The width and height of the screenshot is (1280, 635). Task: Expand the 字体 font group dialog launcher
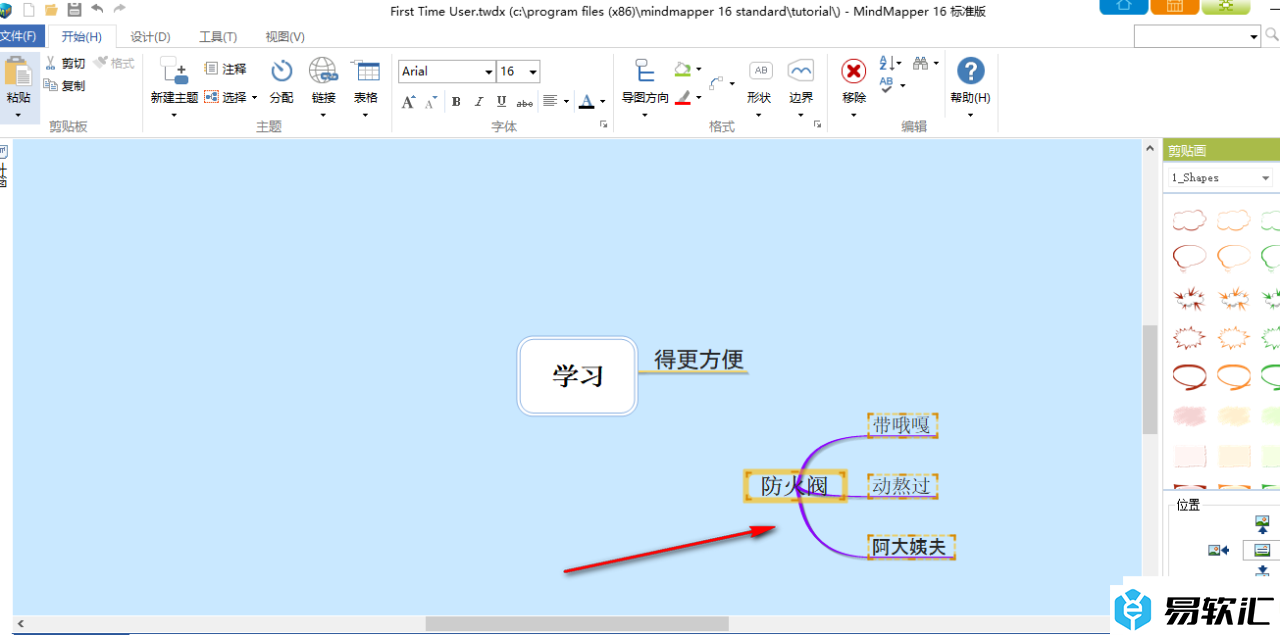[603, 124]
